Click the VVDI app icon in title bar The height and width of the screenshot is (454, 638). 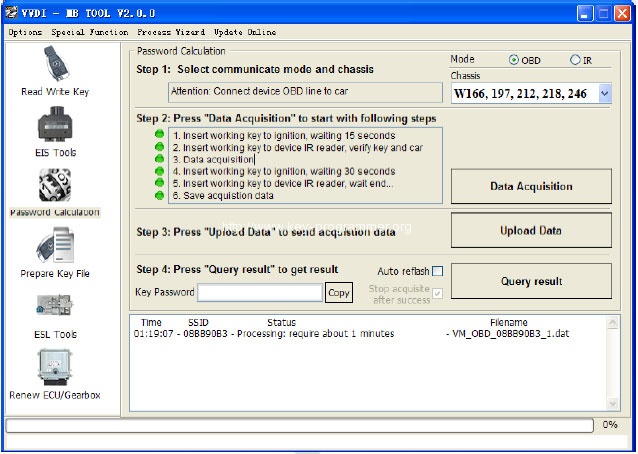point(11,13)
